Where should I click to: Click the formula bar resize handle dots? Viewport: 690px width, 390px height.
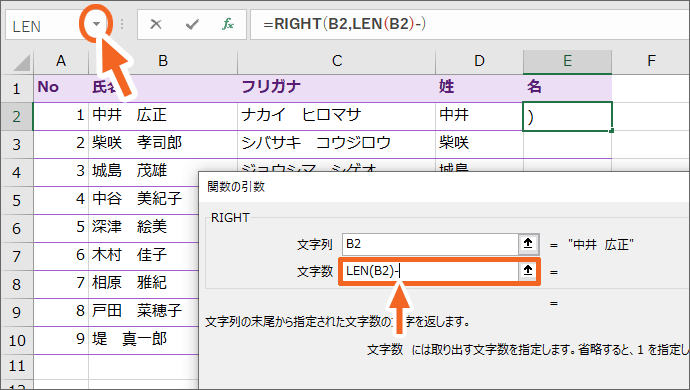click(x=122, y=24)
